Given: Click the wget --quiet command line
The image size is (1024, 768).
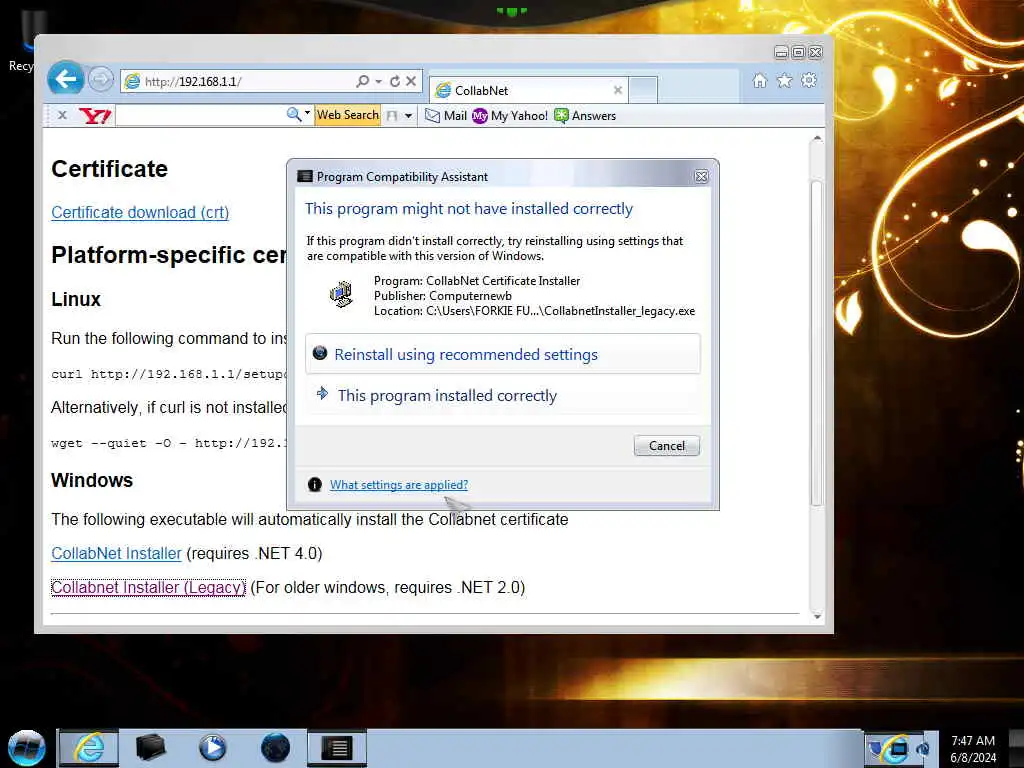Looking at the screenshot, I should pyautogui.click(x=168, y=443).
